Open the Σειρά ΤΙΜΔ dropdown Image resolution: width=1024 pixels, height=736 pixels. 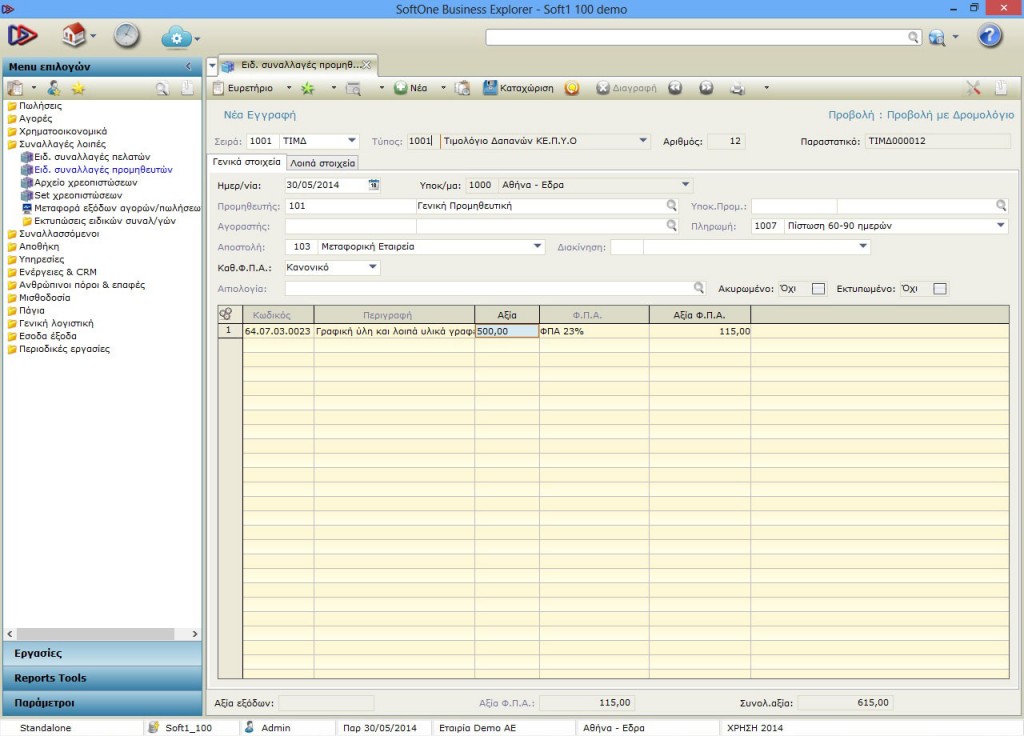(352, 140)
